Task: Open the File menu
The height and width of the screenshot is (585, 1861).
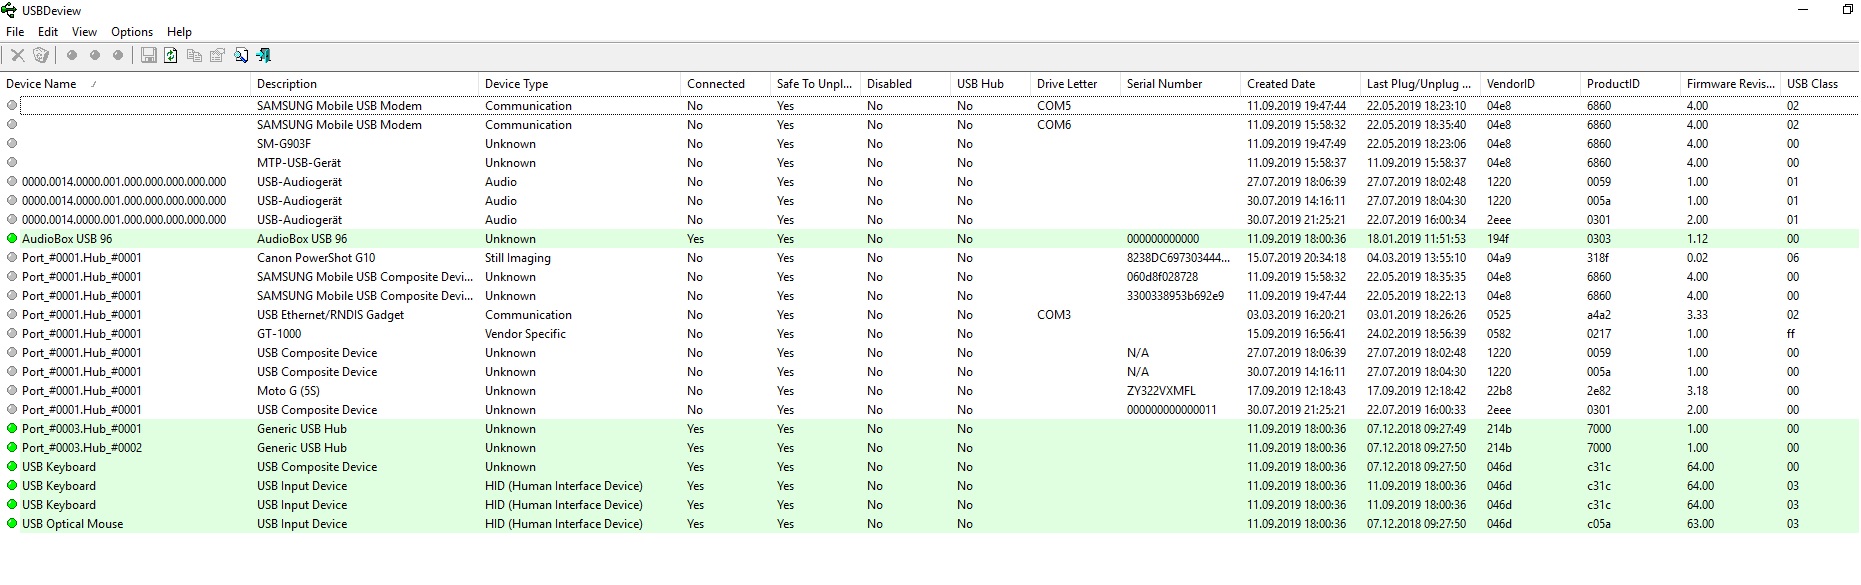Action: pyautogui.click(x=15, y=32)
